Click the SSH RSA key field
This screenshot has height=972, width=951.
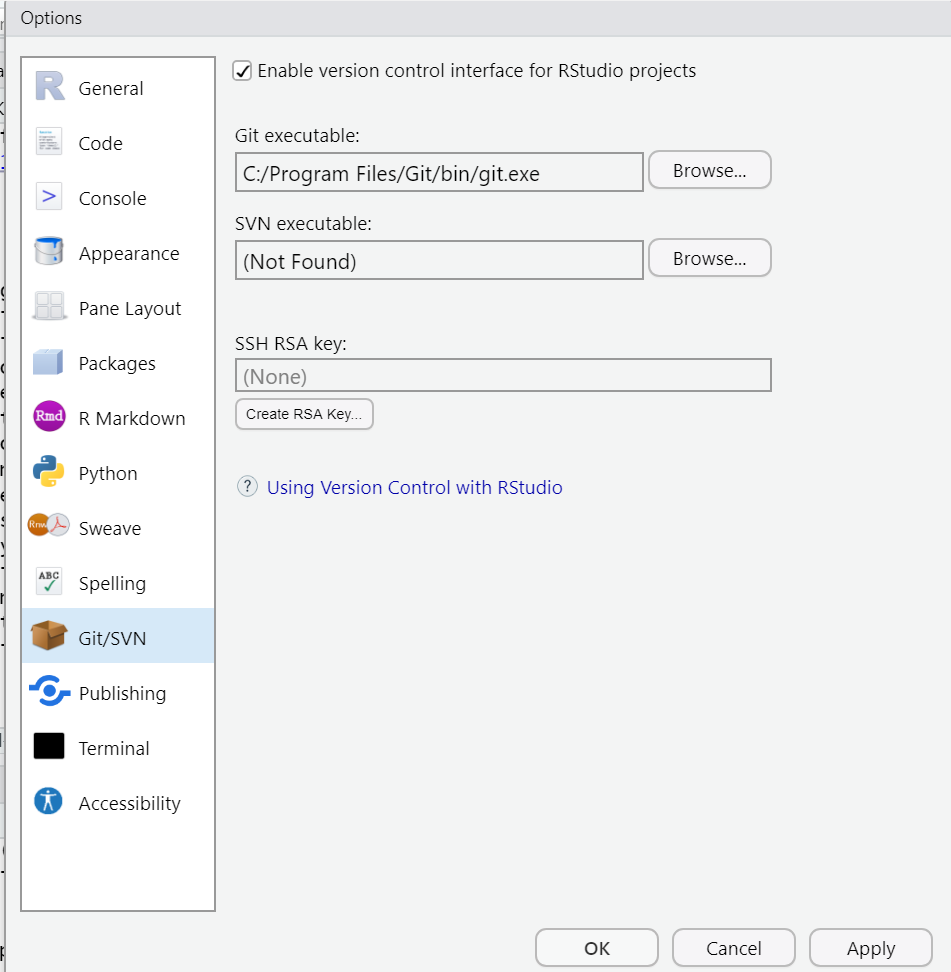503,375
